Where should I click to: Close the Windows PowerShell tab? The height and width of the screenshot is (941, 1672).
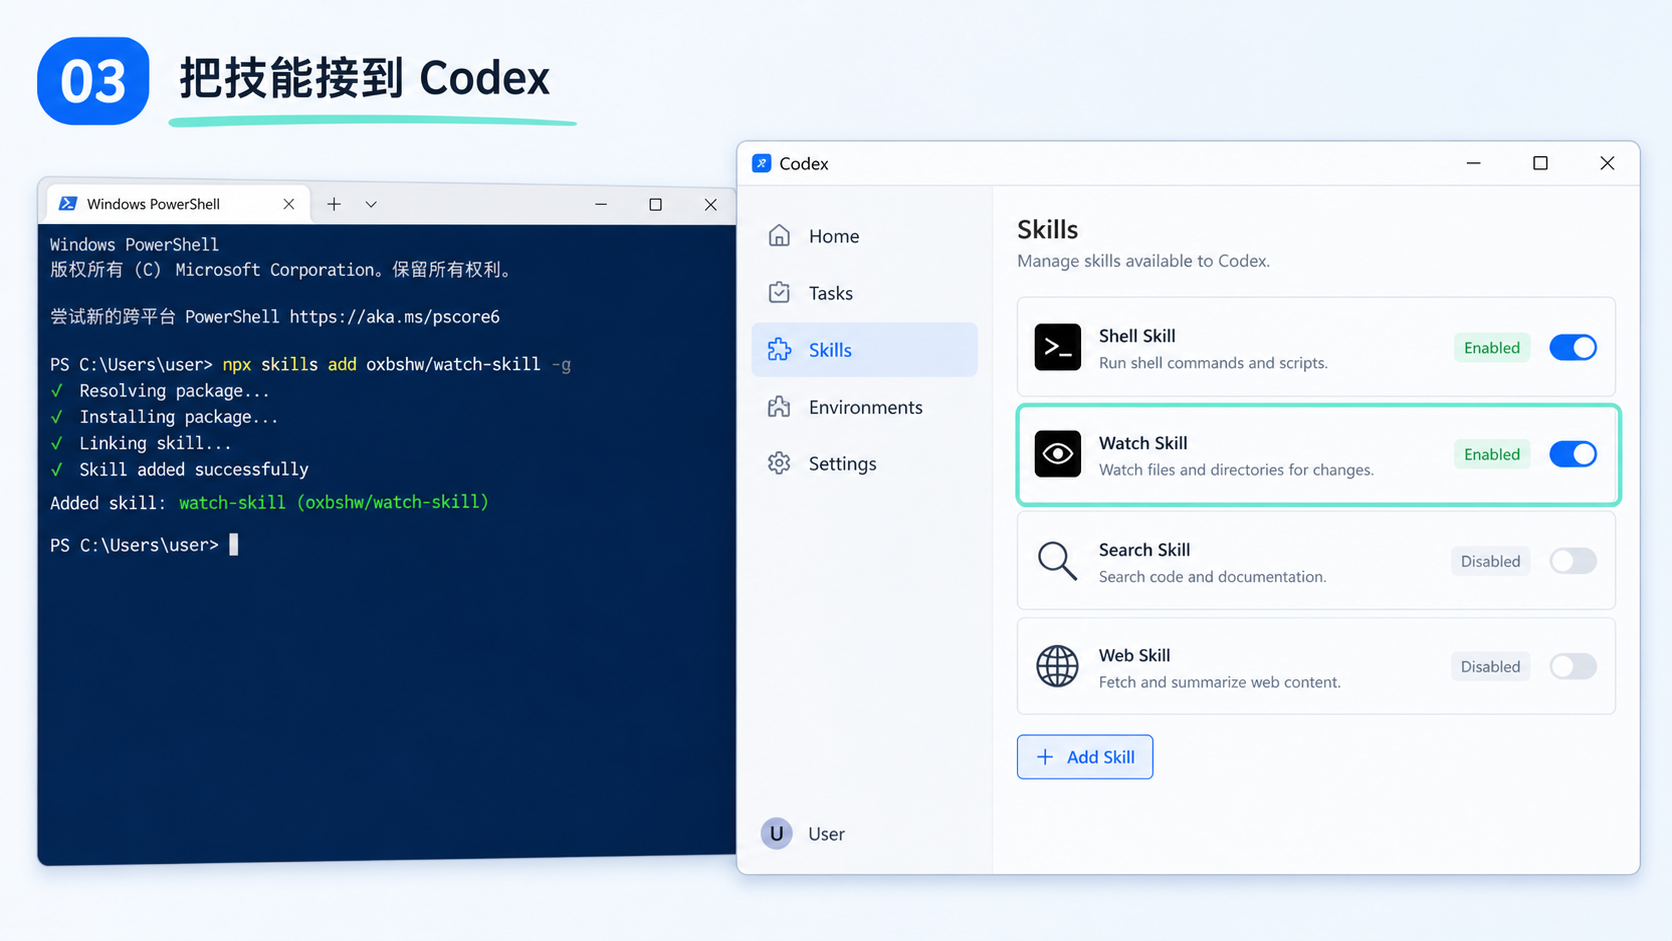click(289, 204)
